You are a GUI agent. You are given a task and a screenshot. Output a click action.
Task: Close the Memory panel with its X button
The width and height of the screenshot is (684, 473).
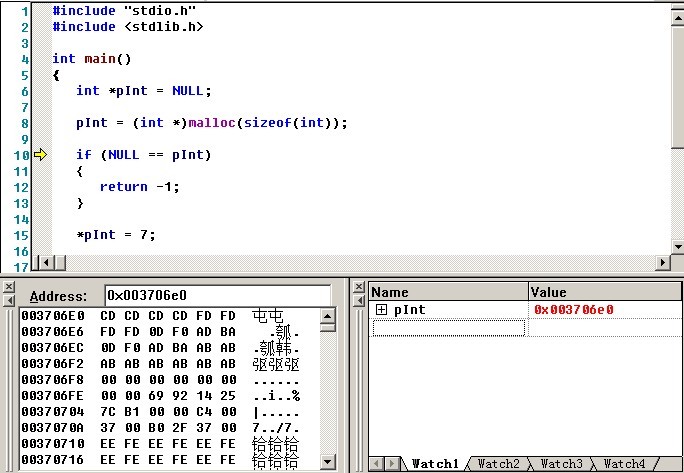[x=8, y=287]
